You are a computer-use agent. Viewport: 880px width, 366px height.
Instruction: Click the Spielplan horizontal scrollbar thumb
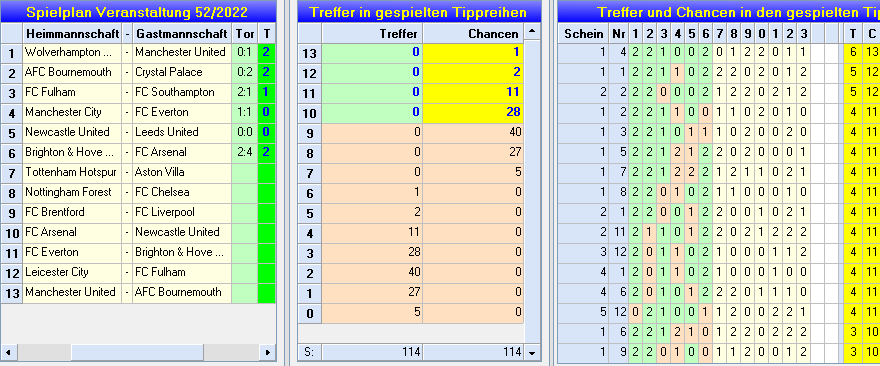click(x=137, y=353)
